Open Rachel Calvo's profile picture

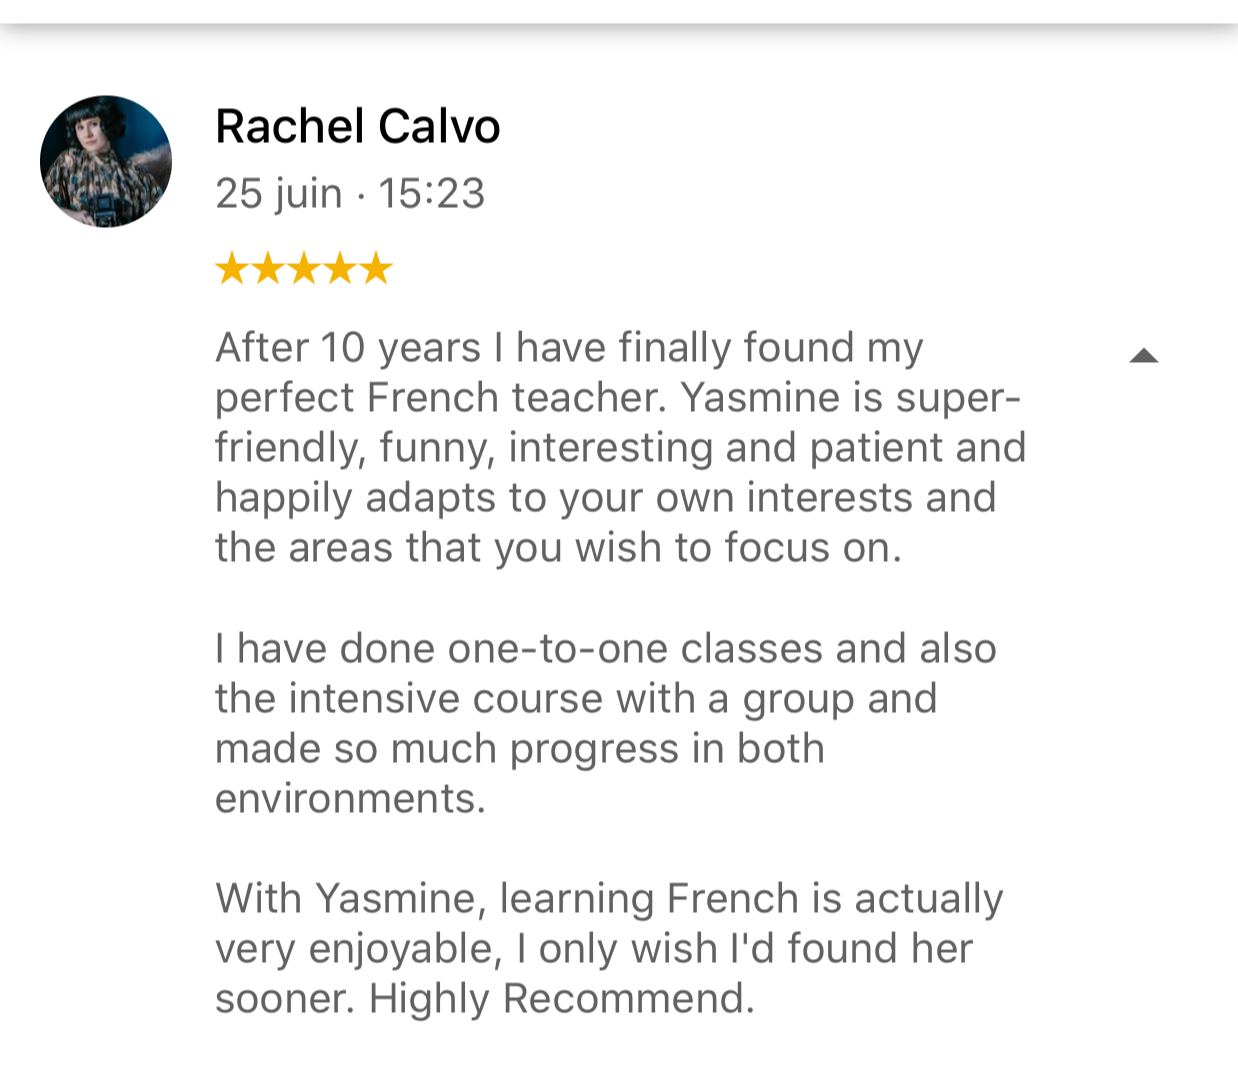pyautogui.click(x=106, y=161)
